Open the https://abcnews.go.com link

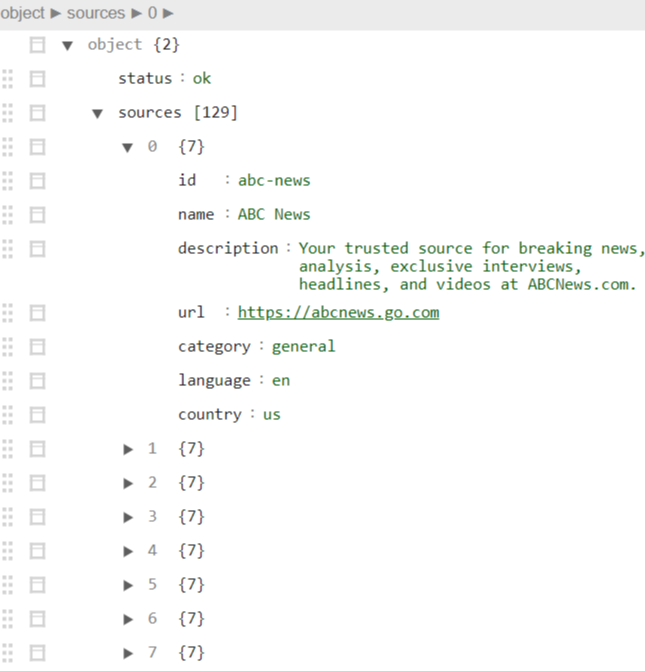pos(339,313)
